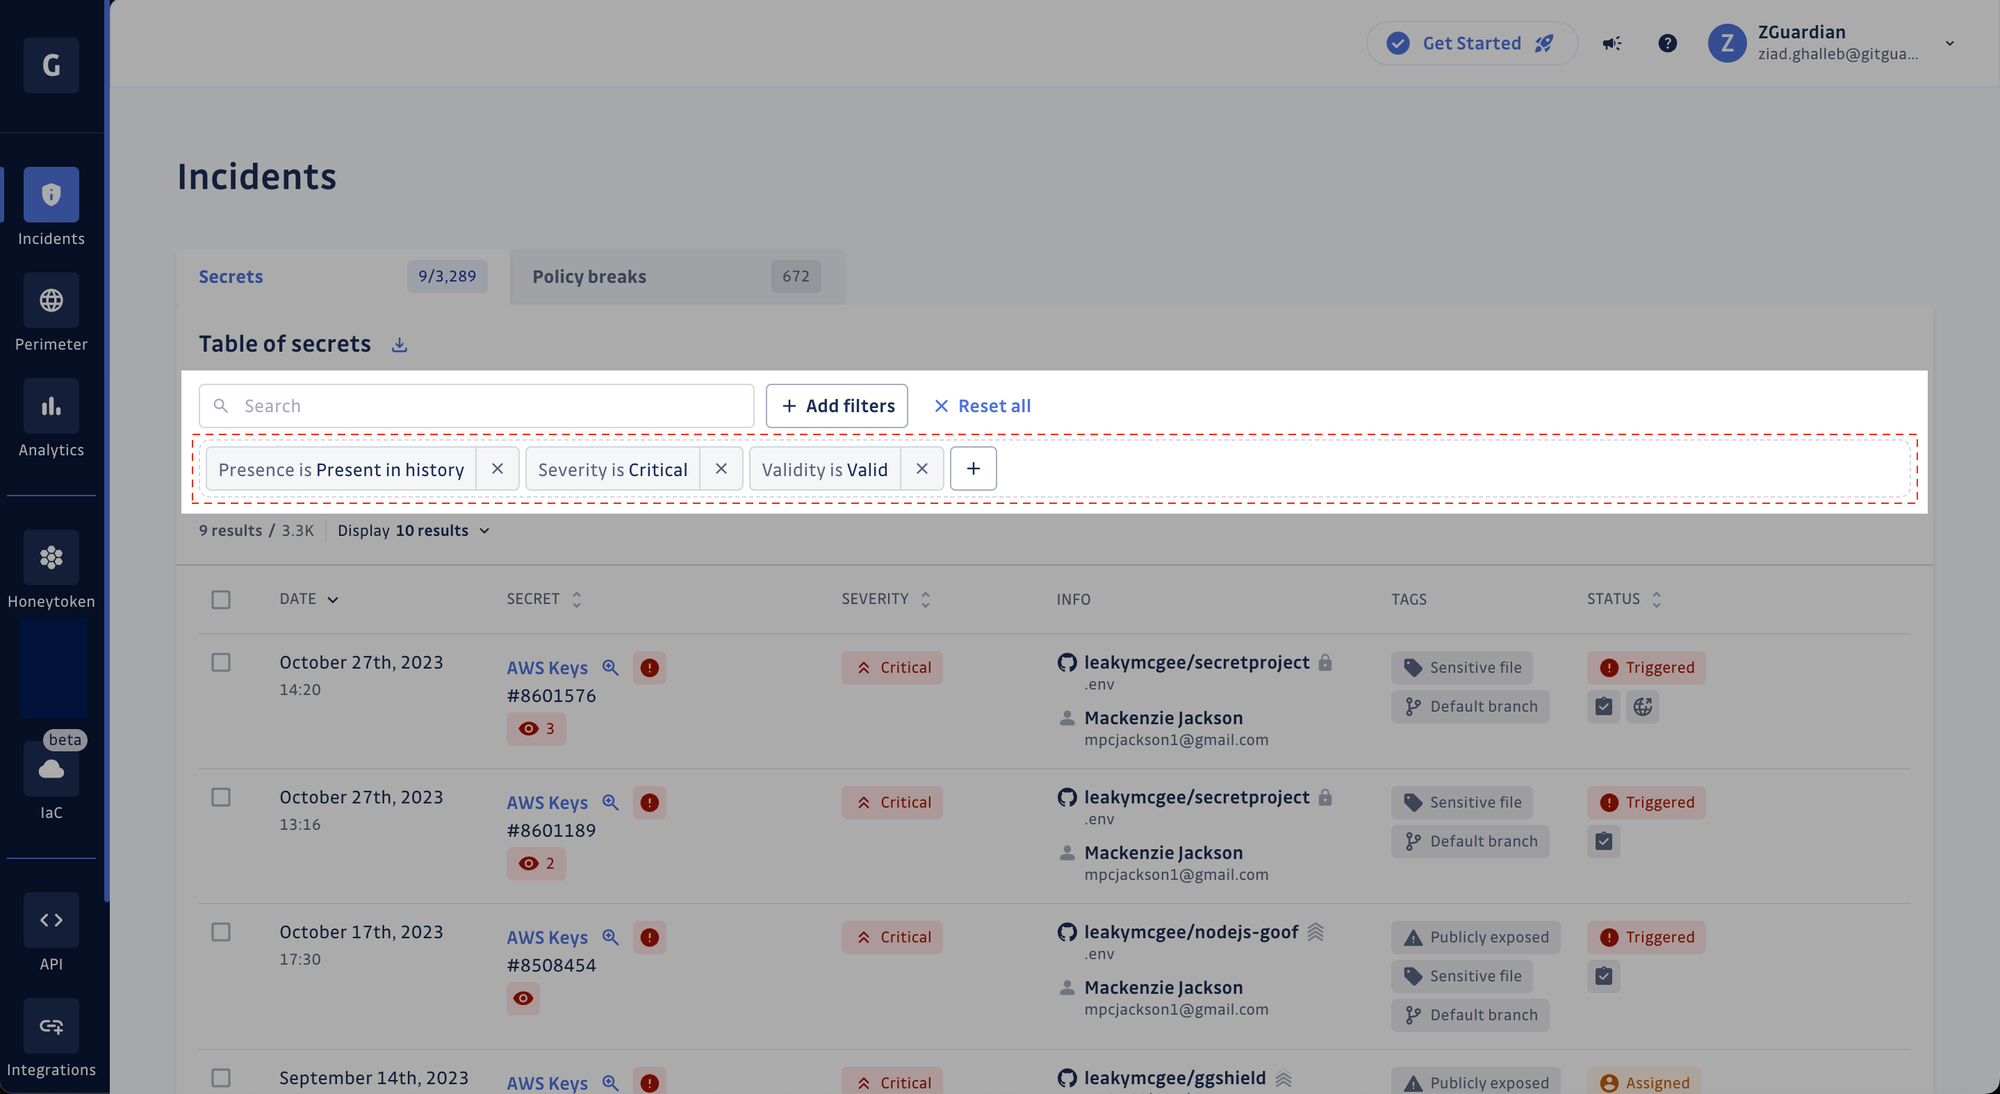This screenshot has width=2000, height=1094.
Task: Toggle the occurrences eye showing 3 on the first incident
Action: [536, 728]
